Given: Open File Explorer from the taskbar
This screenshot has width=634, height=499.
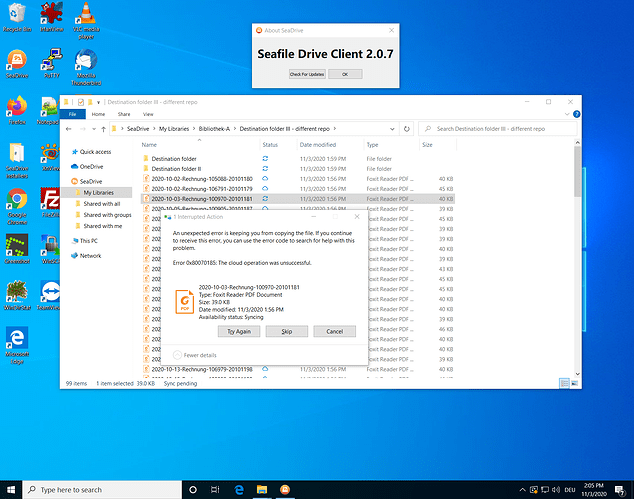Looking at the screenshot, I should [x=262, y=490].
